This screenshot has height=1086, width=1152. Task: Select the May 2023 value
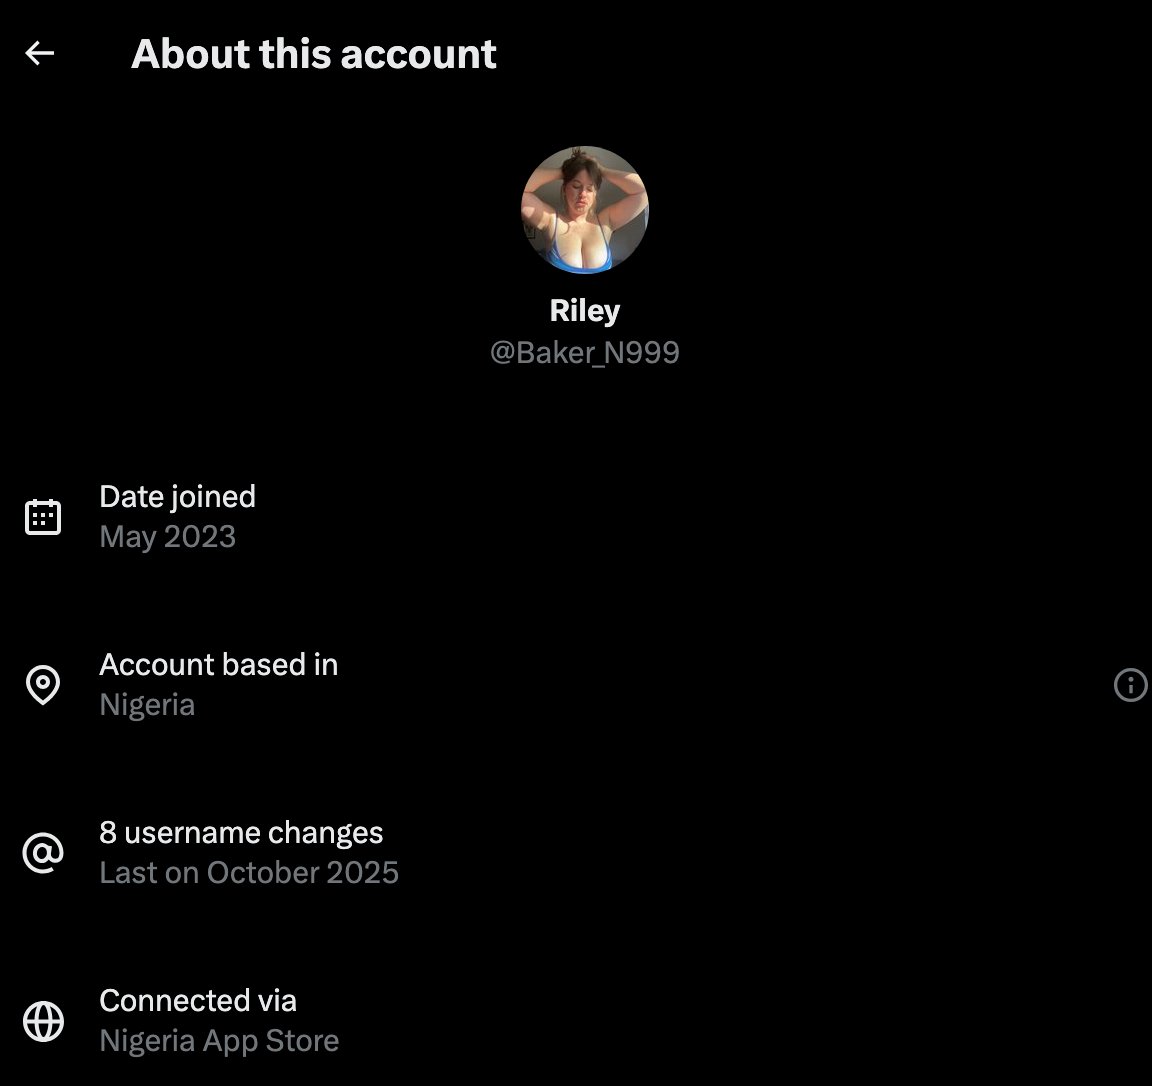[x=168, y=537]
